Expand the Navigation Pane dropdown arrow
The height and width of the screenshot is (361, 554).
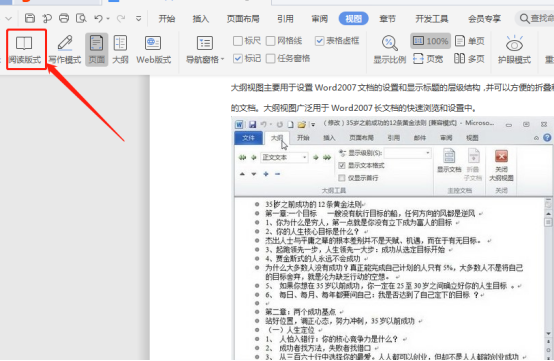coord(223,59)
